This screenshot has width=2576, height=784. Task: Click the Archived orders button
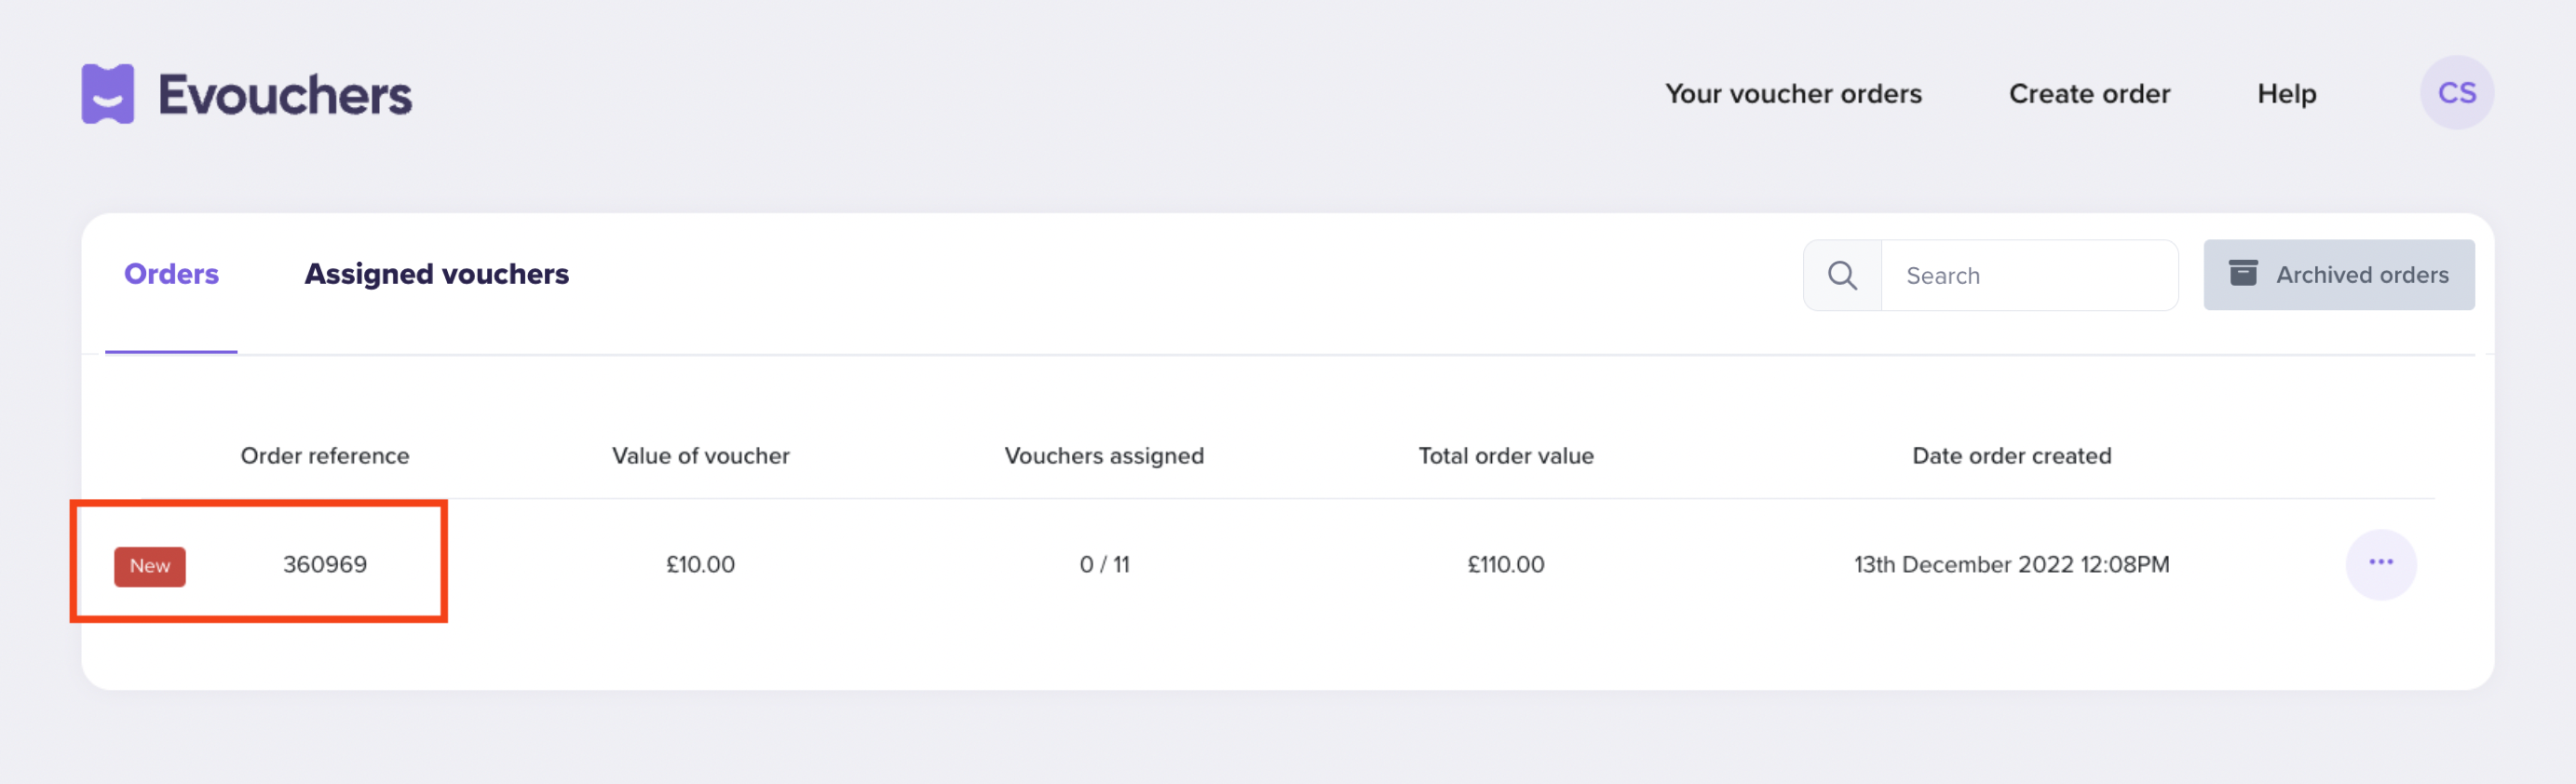click(x=2339, y=275)
